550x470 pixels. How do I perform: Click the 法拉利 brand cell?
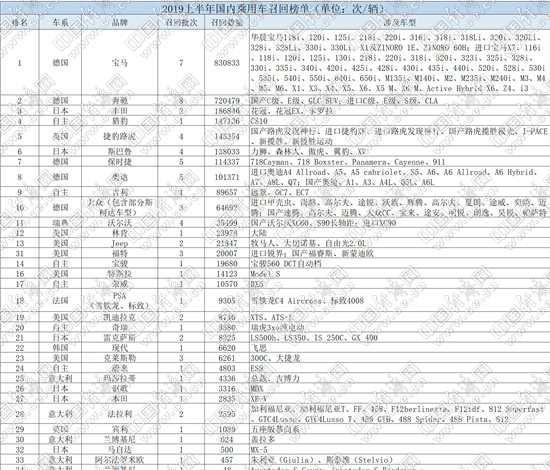click(120, 414)
